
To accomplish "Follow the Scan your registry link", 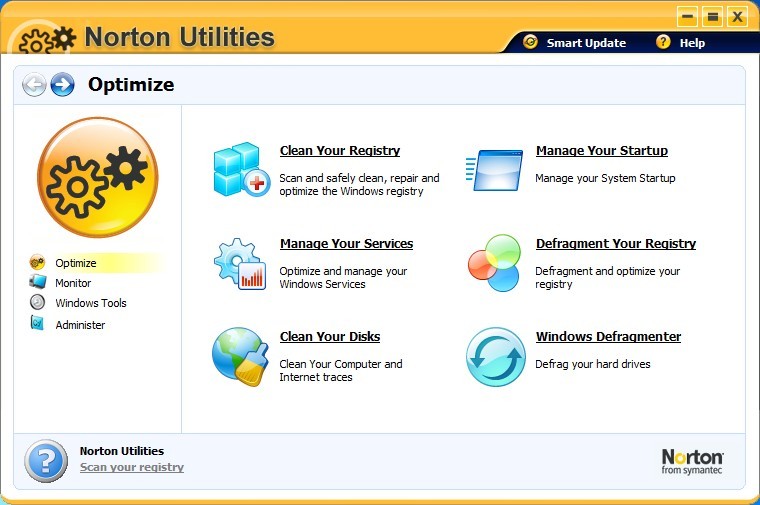I will coord(131,467).
